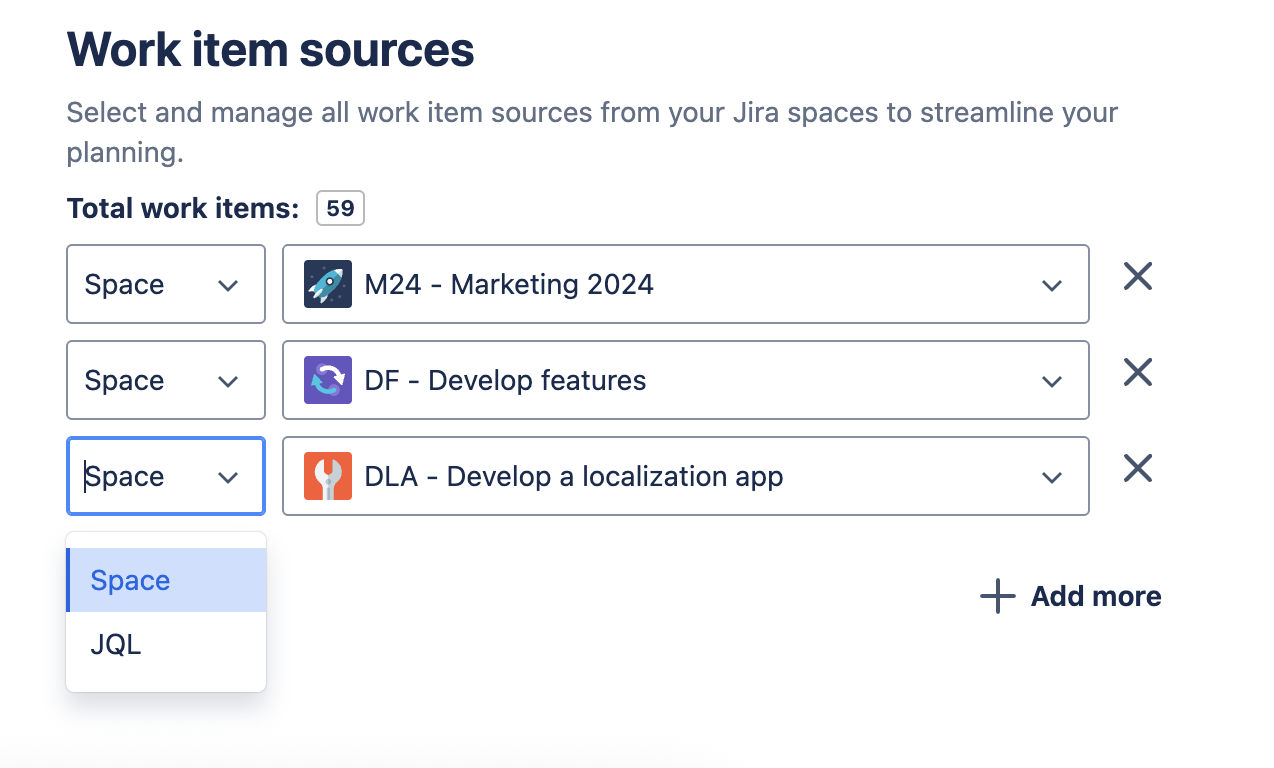
Task: Delete the DLA localization app source row
Action: (1138, 469)
